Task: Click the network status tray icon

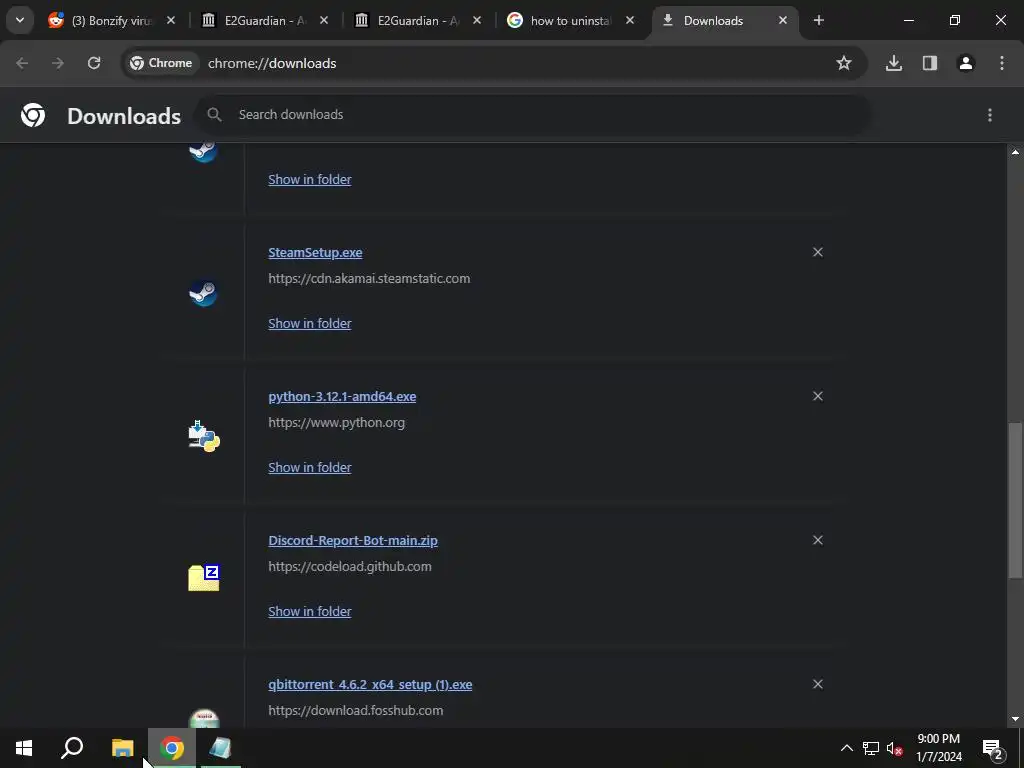Action: click(871, 748)
